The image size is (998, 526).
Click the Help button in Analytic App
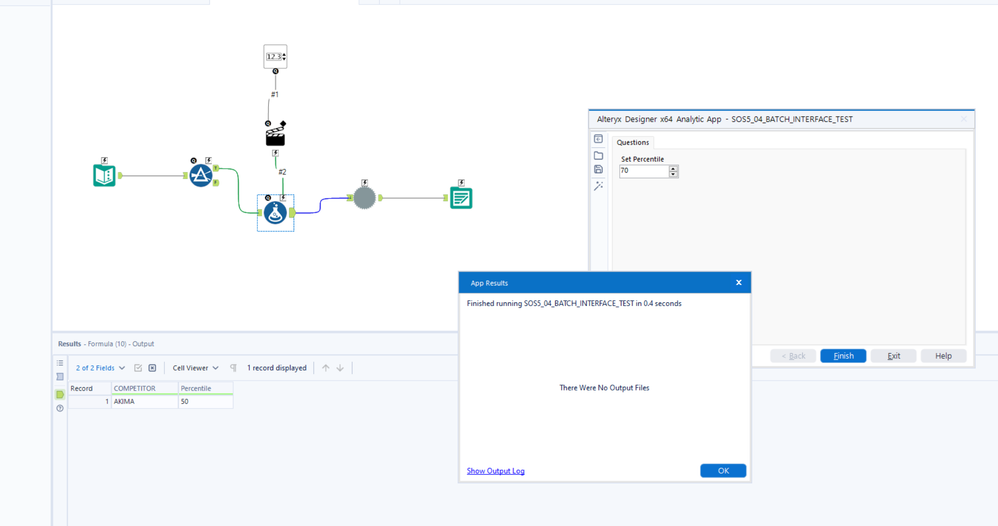point(943,356)
